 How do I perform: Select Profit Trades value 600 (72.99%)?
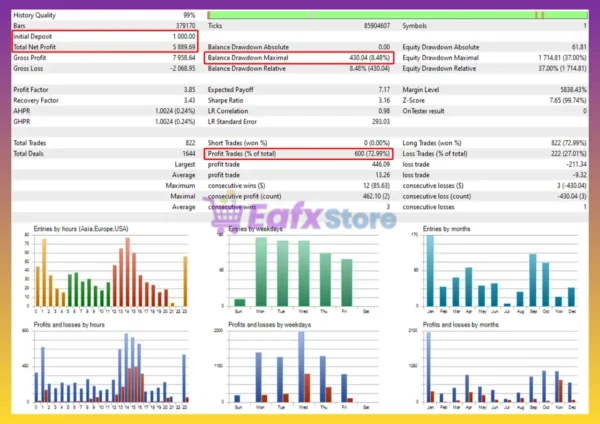click(x=372, y=153)
